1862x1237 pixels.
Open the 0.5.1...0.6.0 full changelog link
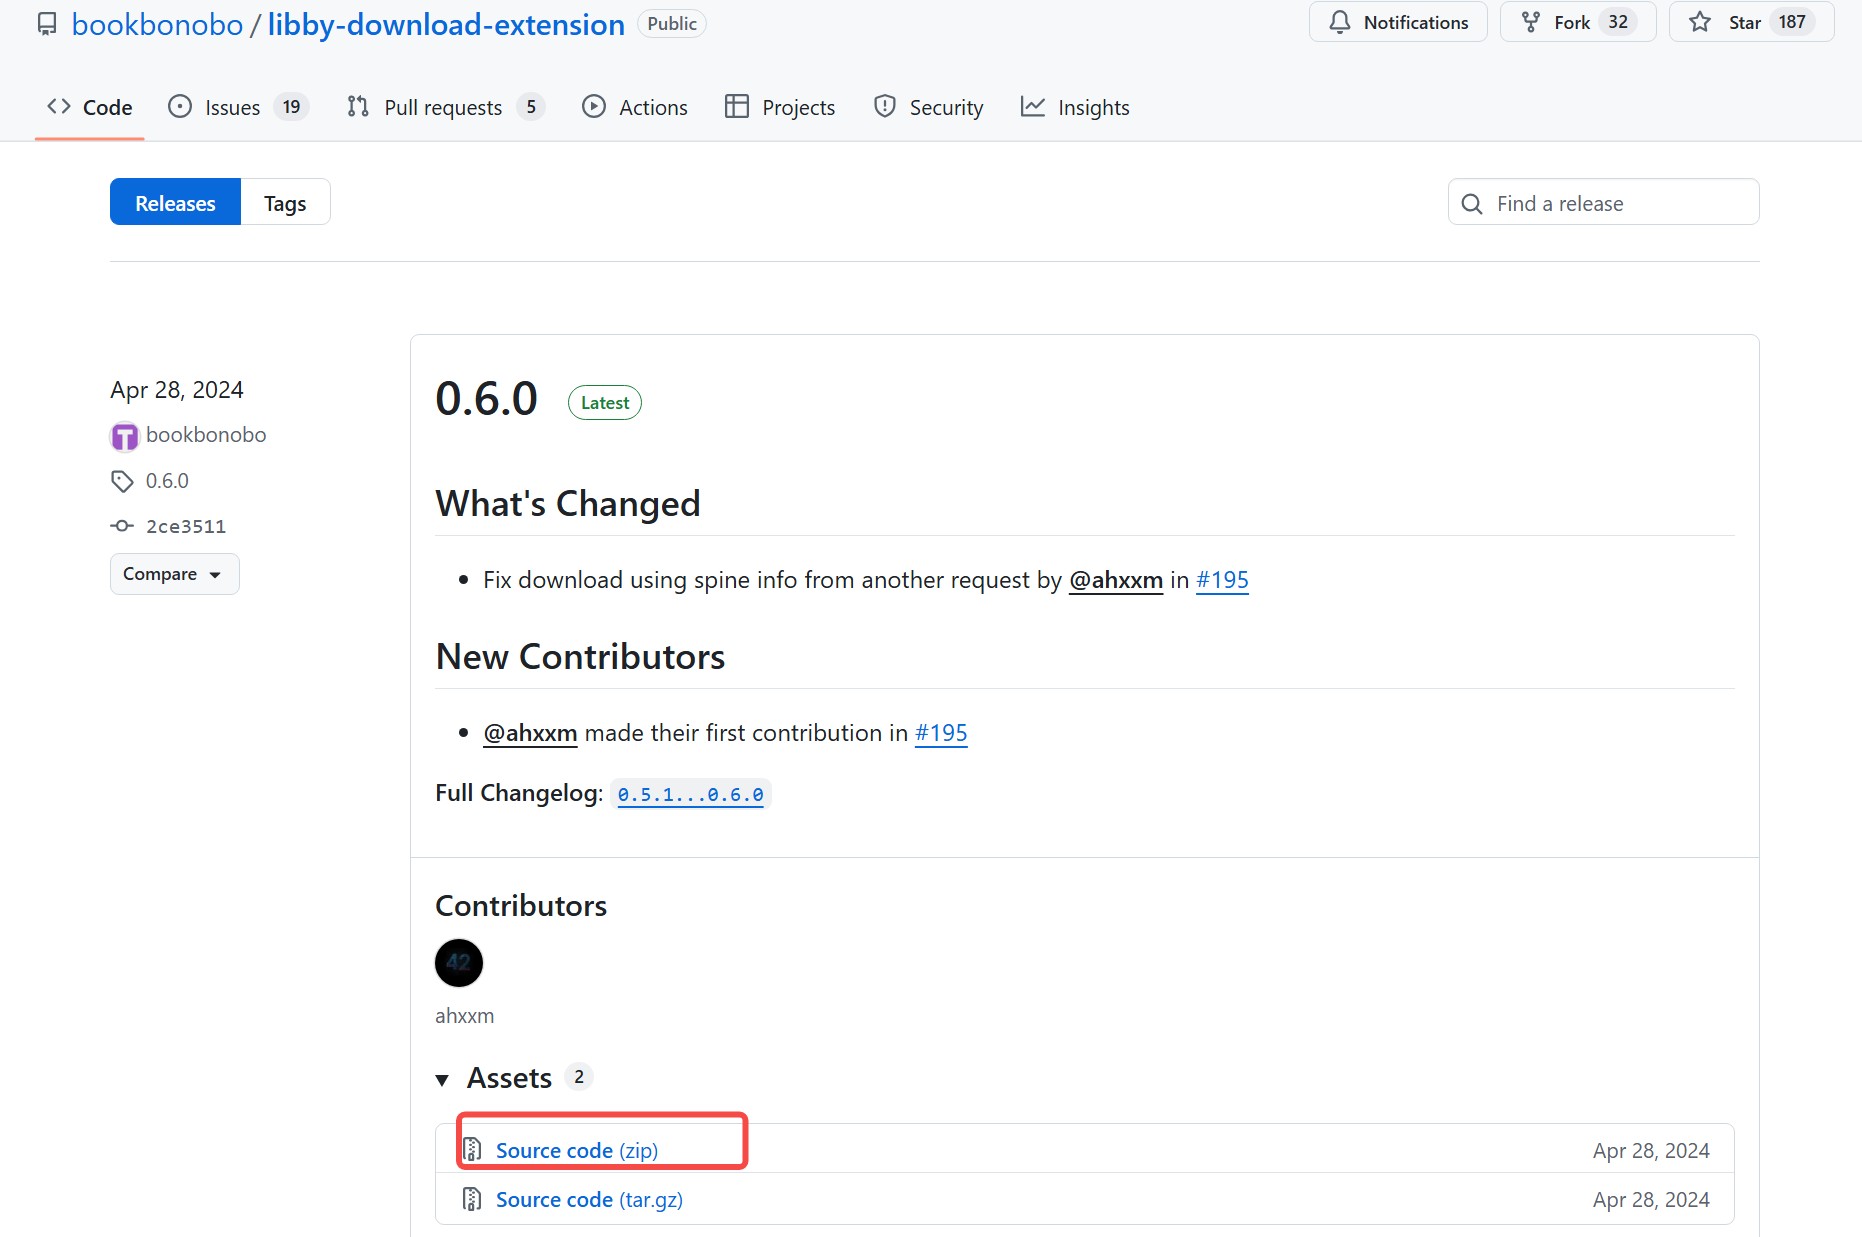click(x=690, y=794)
